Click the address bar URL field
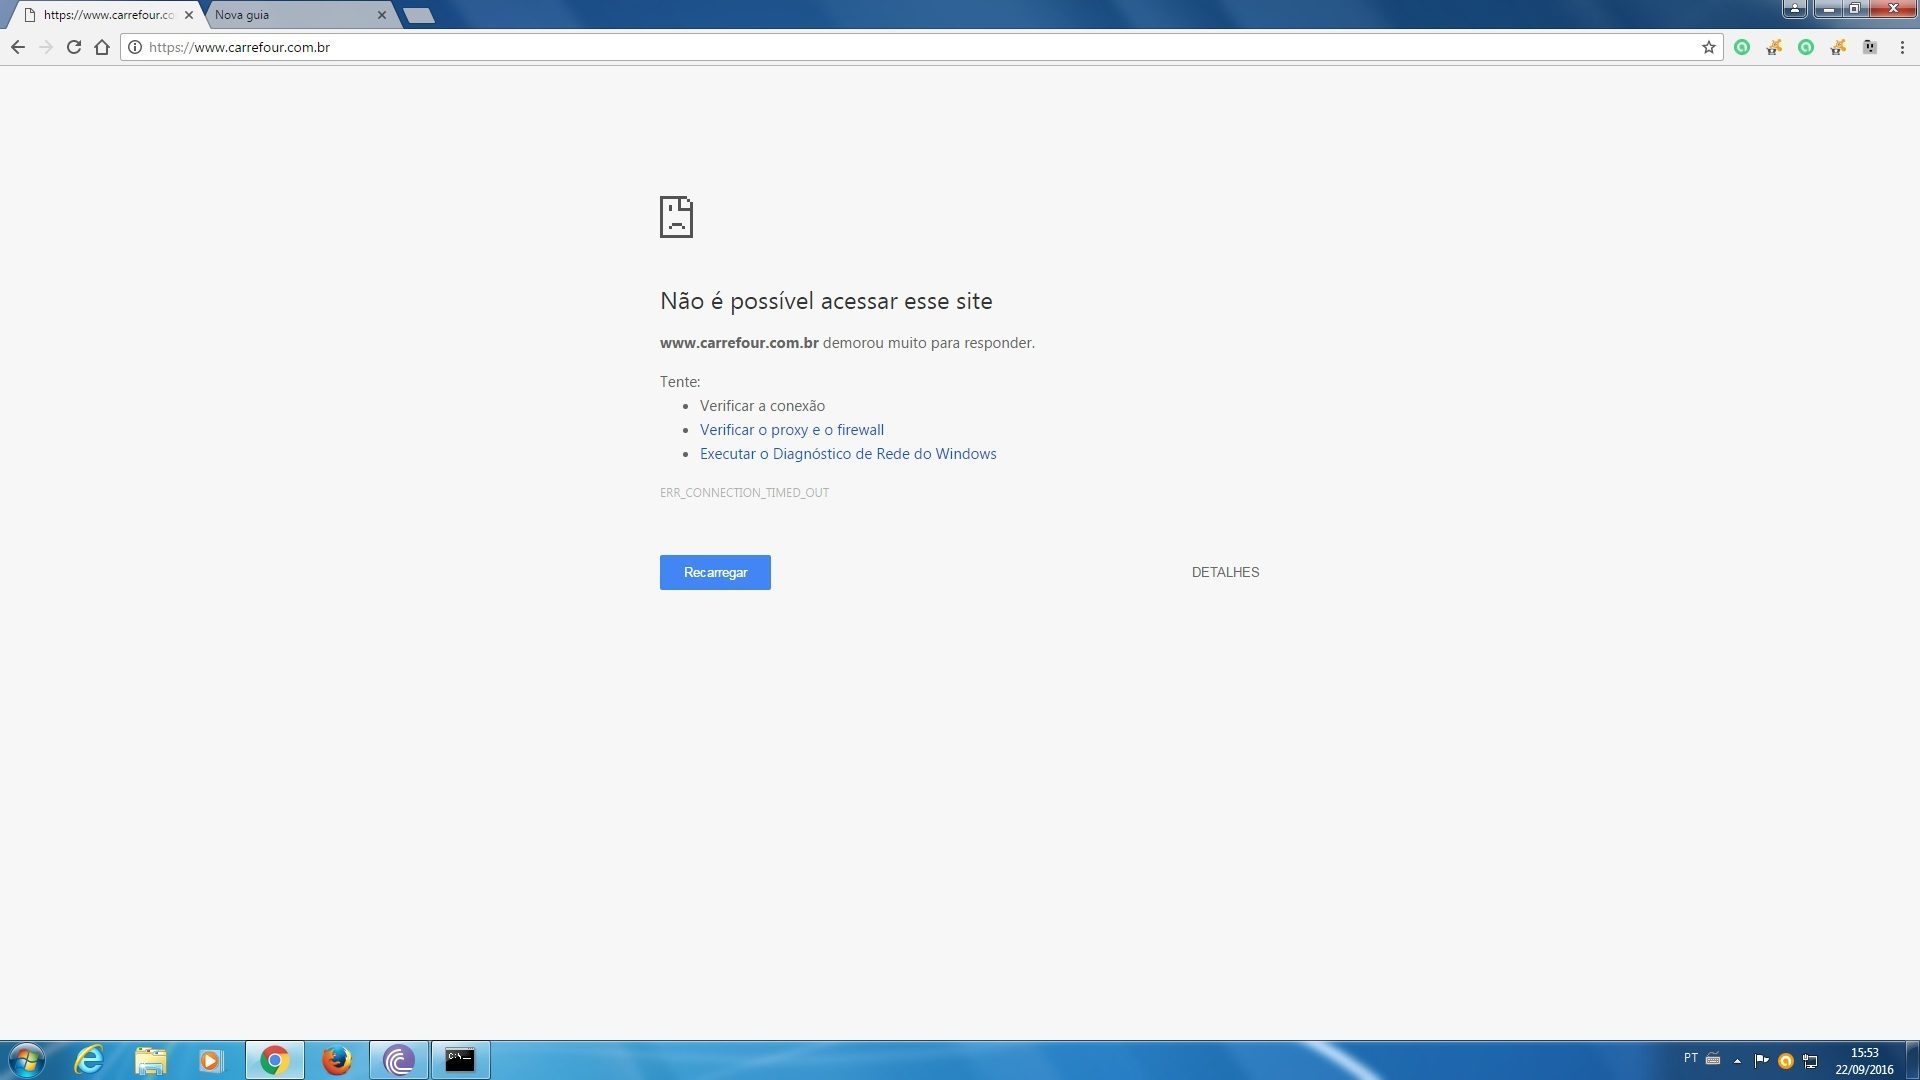Image resolution: width=1920 pixels, height=1080 pixels. (x=920, y=47)
